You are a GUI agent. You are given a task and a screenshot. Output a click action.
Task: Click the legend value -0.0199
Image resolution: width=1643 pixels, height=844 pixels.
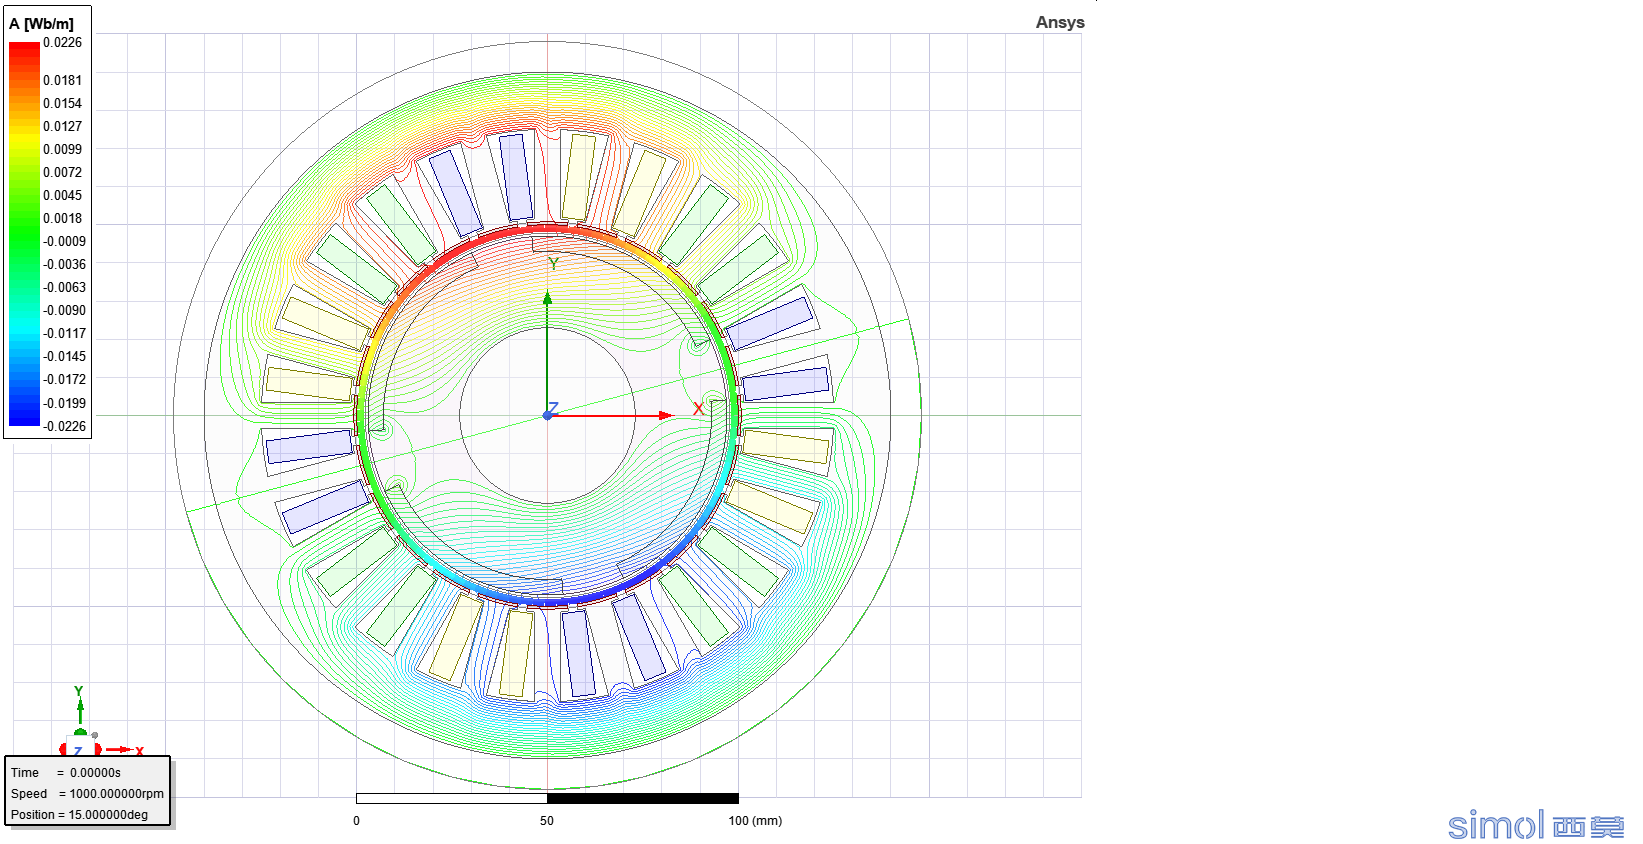coord(64,403)
